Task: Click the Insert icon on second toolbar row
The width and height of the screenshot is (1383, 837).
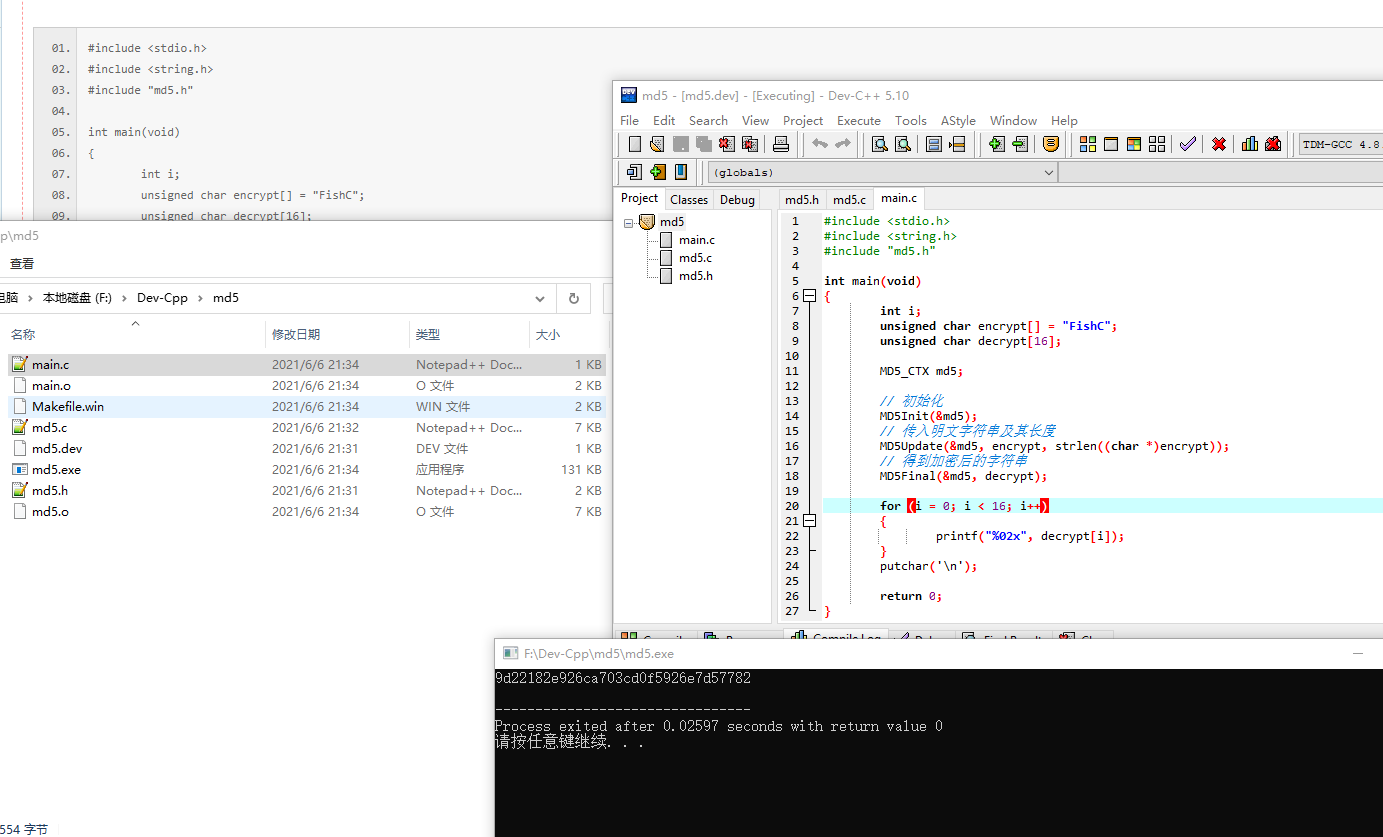Action: click(x=634, y=172)
